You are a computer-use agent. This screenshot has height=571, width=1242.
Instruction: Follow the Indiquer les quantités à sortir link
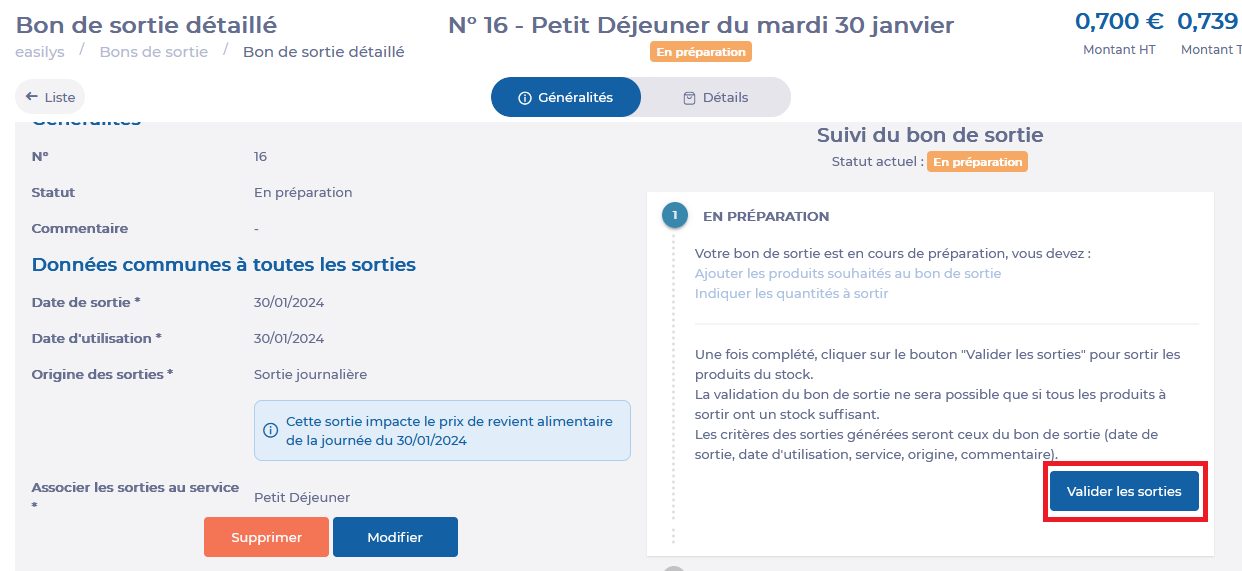click(x=791, y=293)
